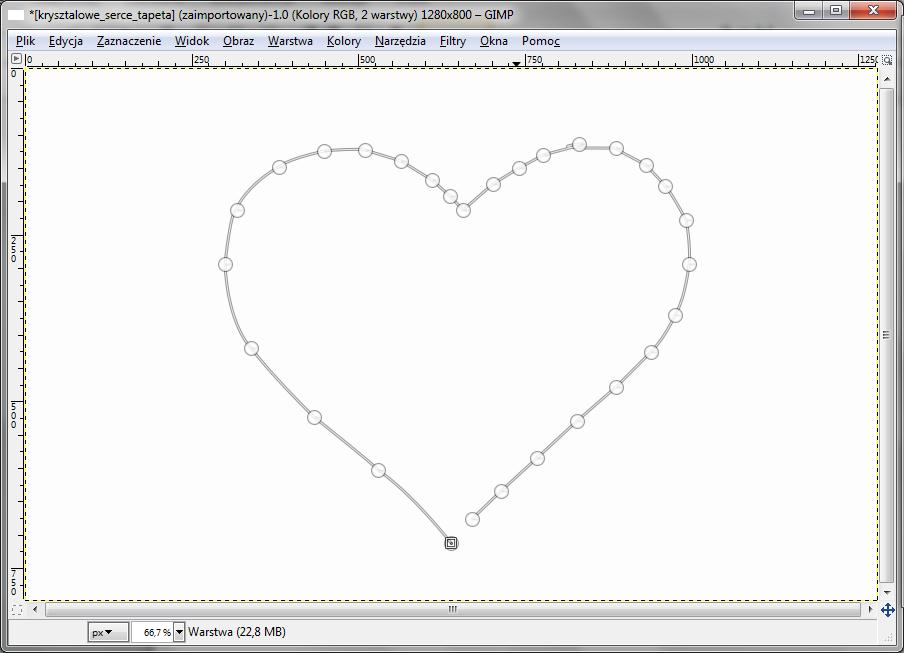Screen dimensions: 904x653
Task: Open the Zaznaczenie menu
Action: pos(129,41)
